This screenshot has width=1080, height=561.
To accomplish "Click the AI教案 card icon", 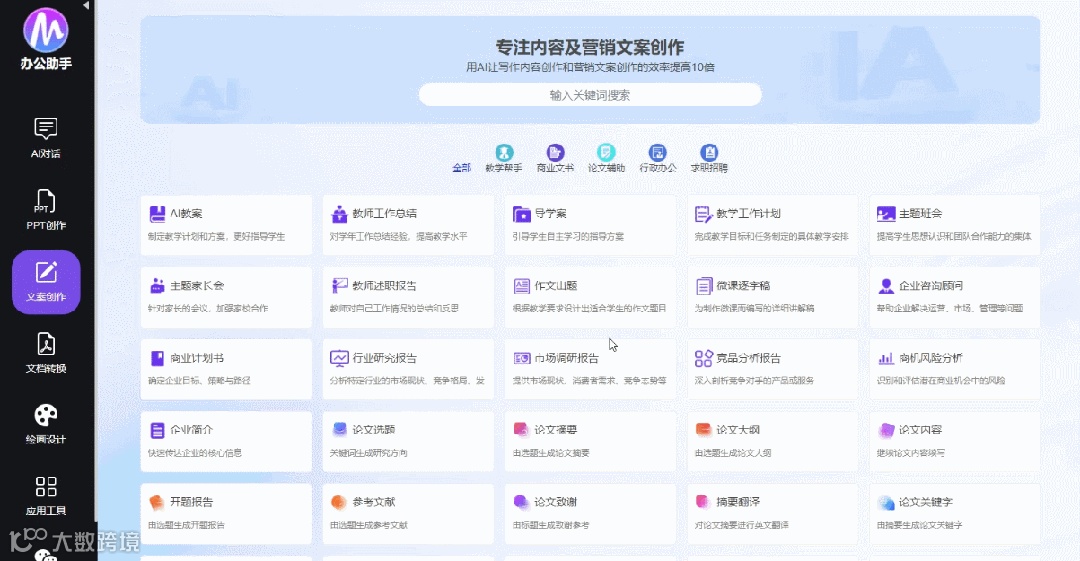I will pyautogui.click(x=157, y=214).
